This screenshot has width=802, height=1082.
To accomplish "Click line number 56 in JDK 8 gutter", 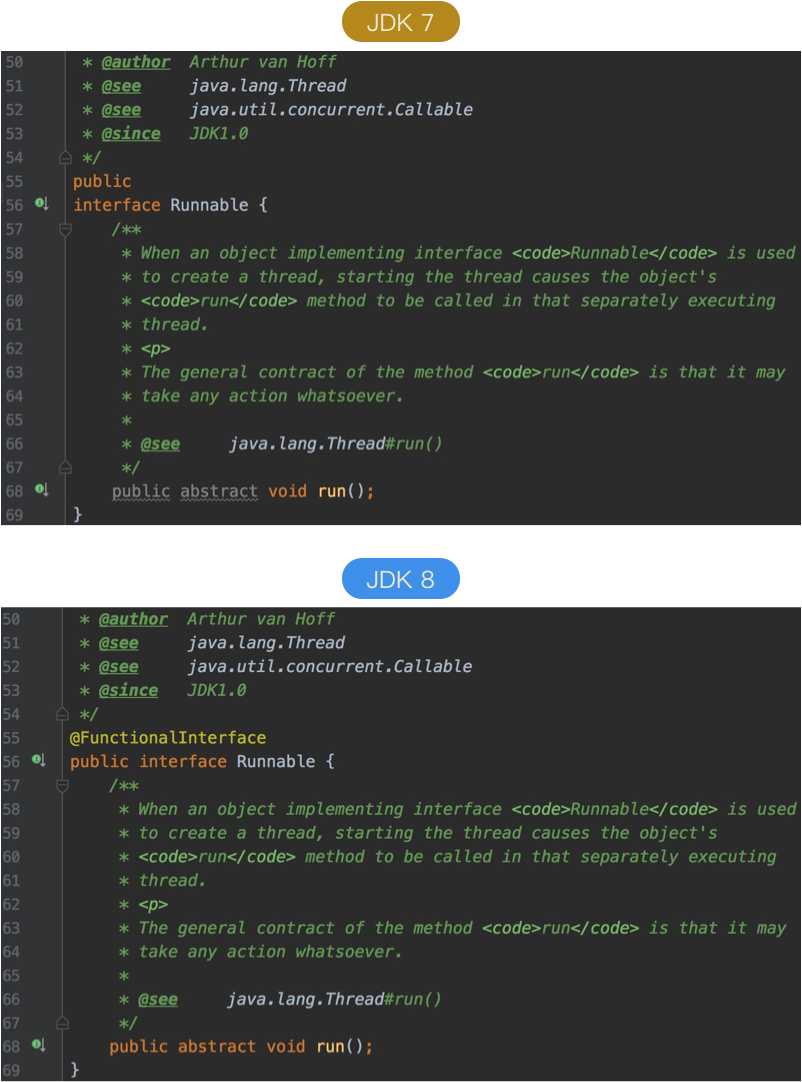I will point(11,762).
